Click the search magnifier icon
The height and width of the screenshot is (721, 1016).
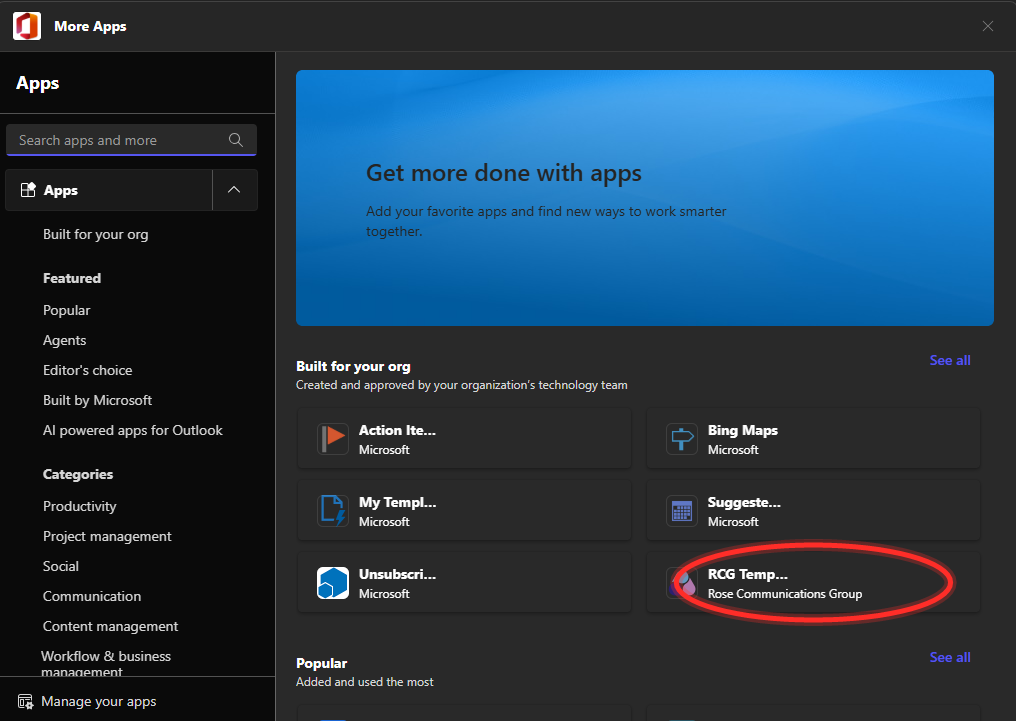[236, 140]
